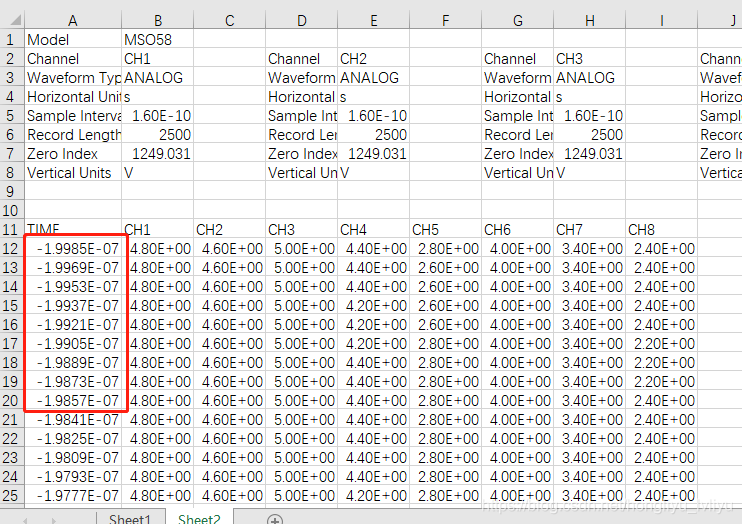This screenshot has height=524, width=742.
Task: Click the 'CH3' cell in row 2
Action: pyautogui.click(x=589, y=58)
